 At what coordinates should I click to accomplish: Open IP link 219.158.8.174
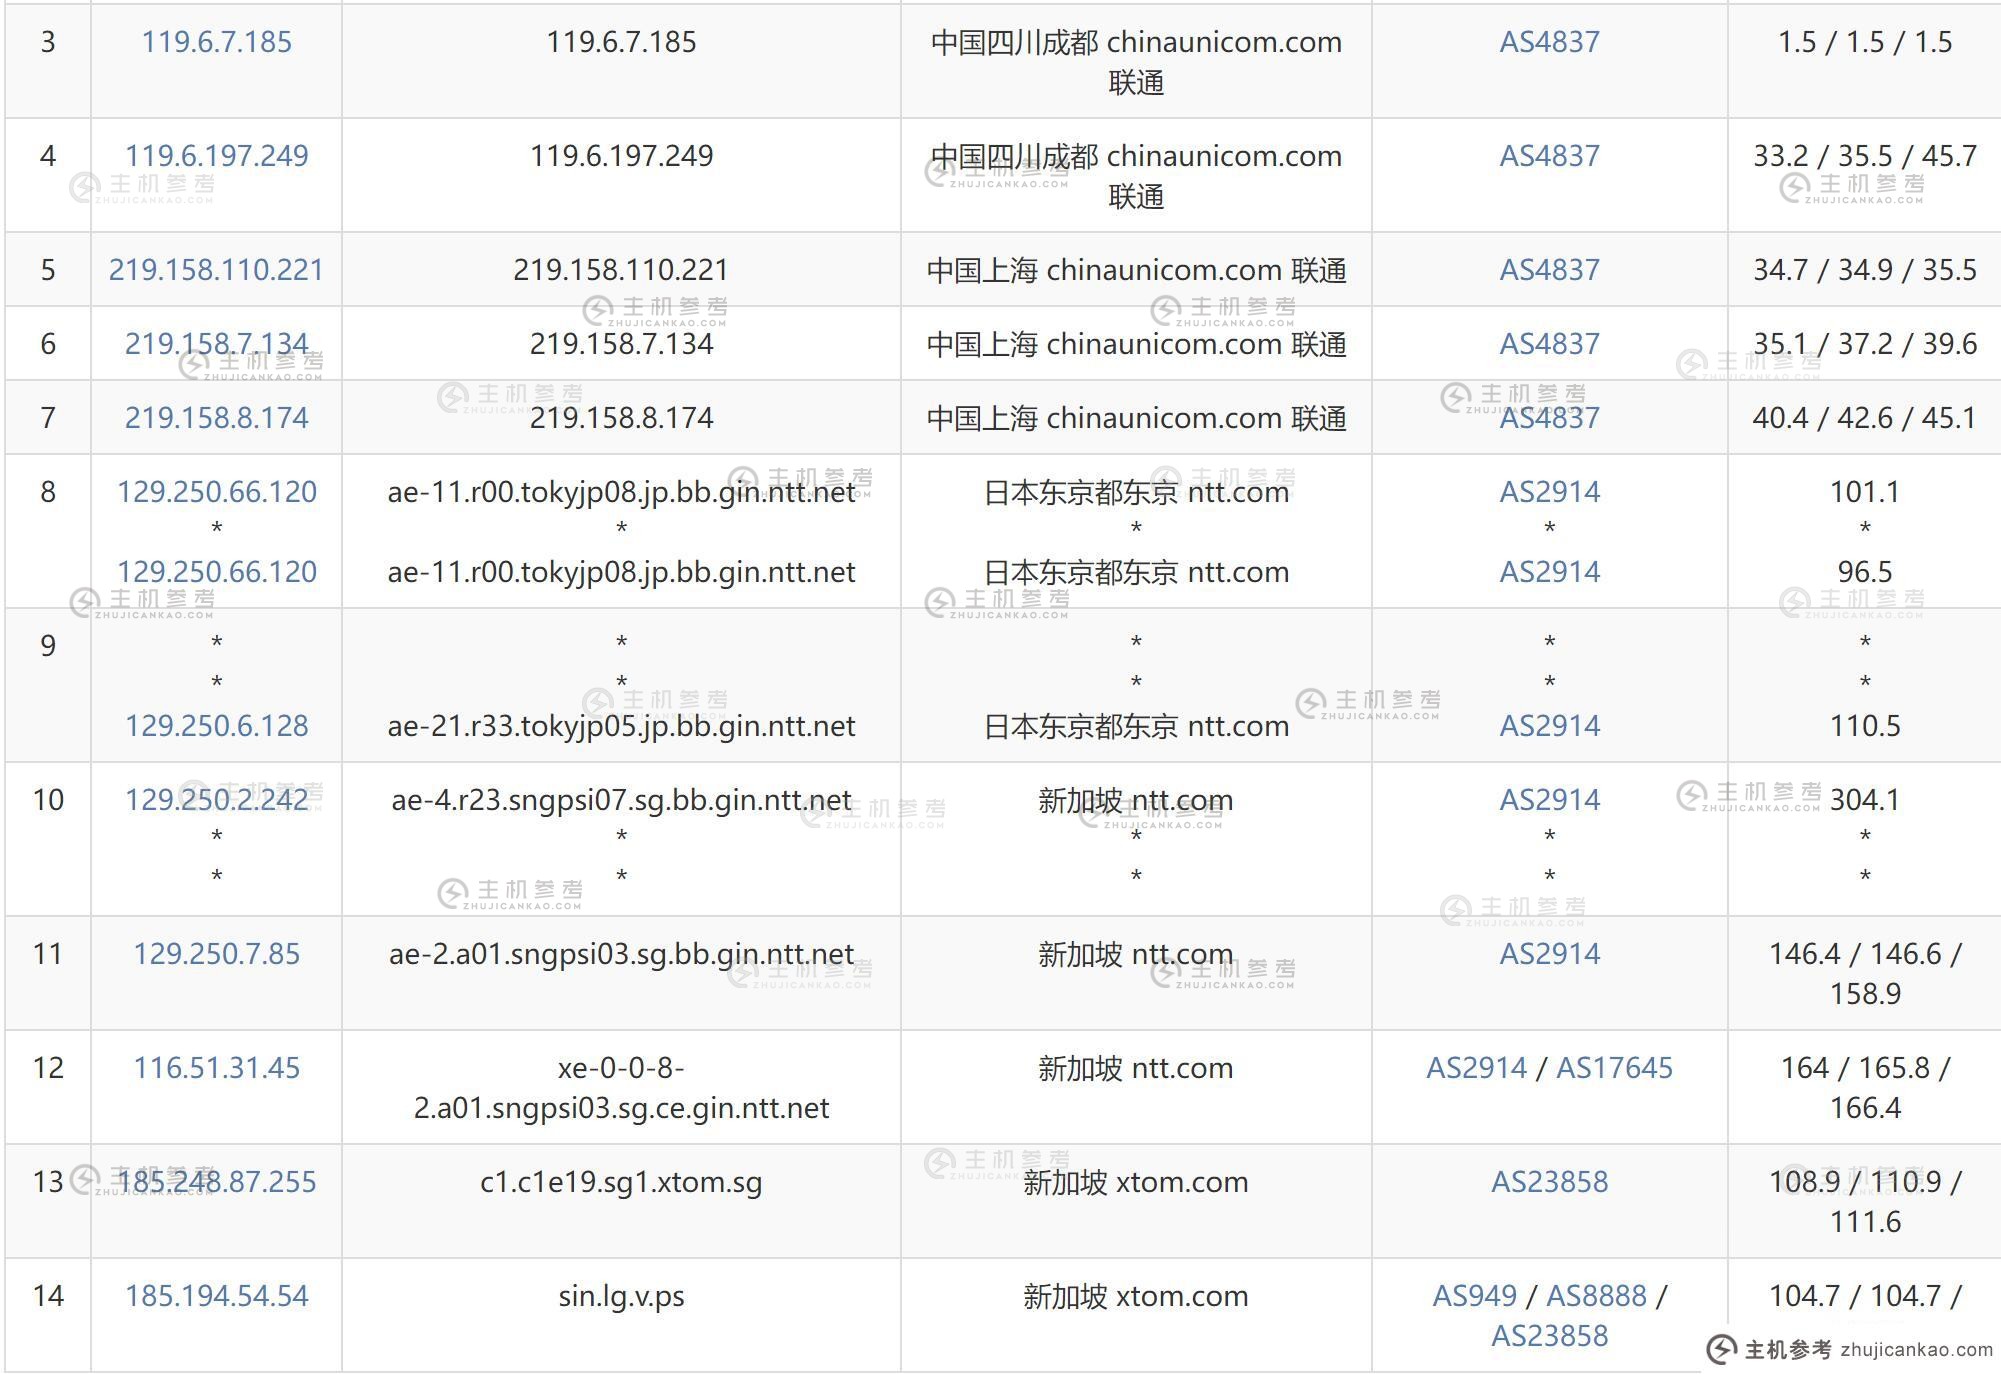[216, 418]
